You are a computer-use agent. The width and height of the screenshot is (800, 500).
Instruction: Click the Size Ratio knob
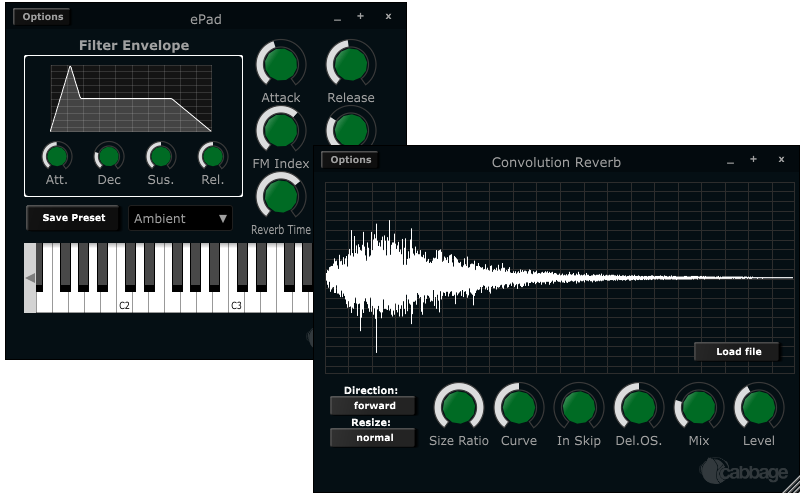[459, 407]
